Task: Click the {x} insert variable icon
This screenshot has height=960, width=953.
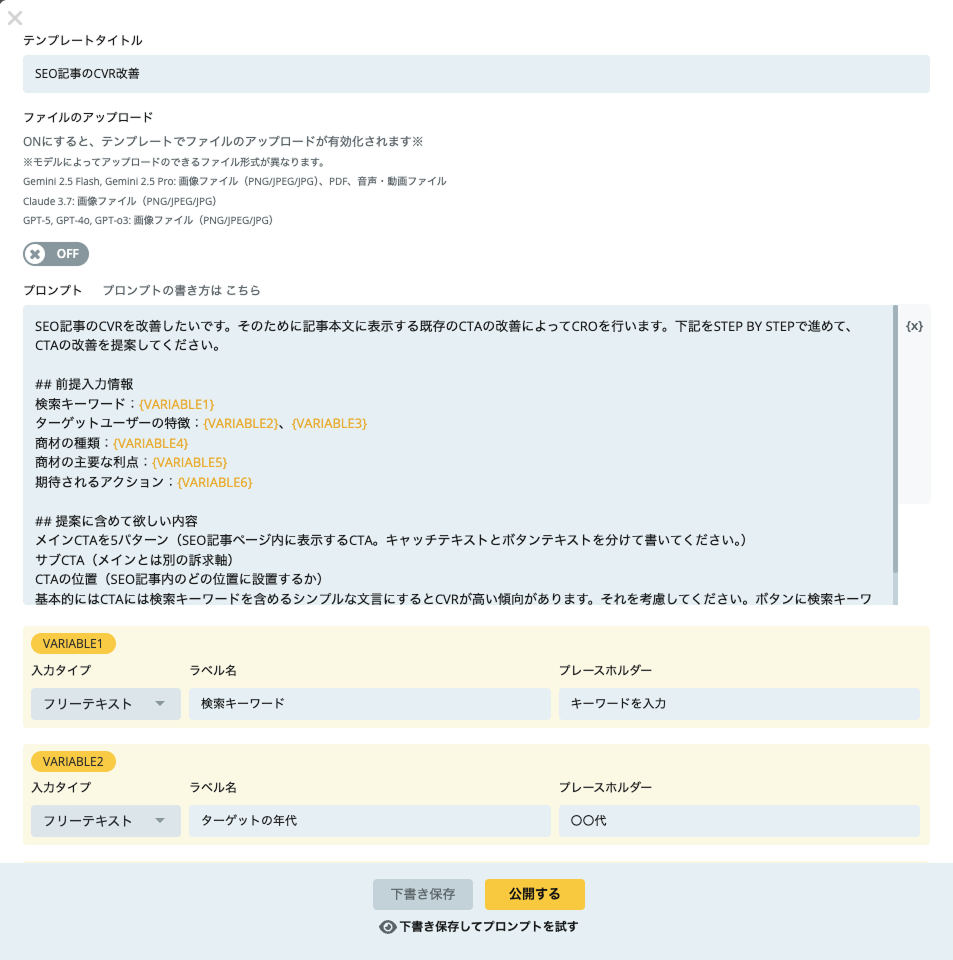Action: click(913, 326)
